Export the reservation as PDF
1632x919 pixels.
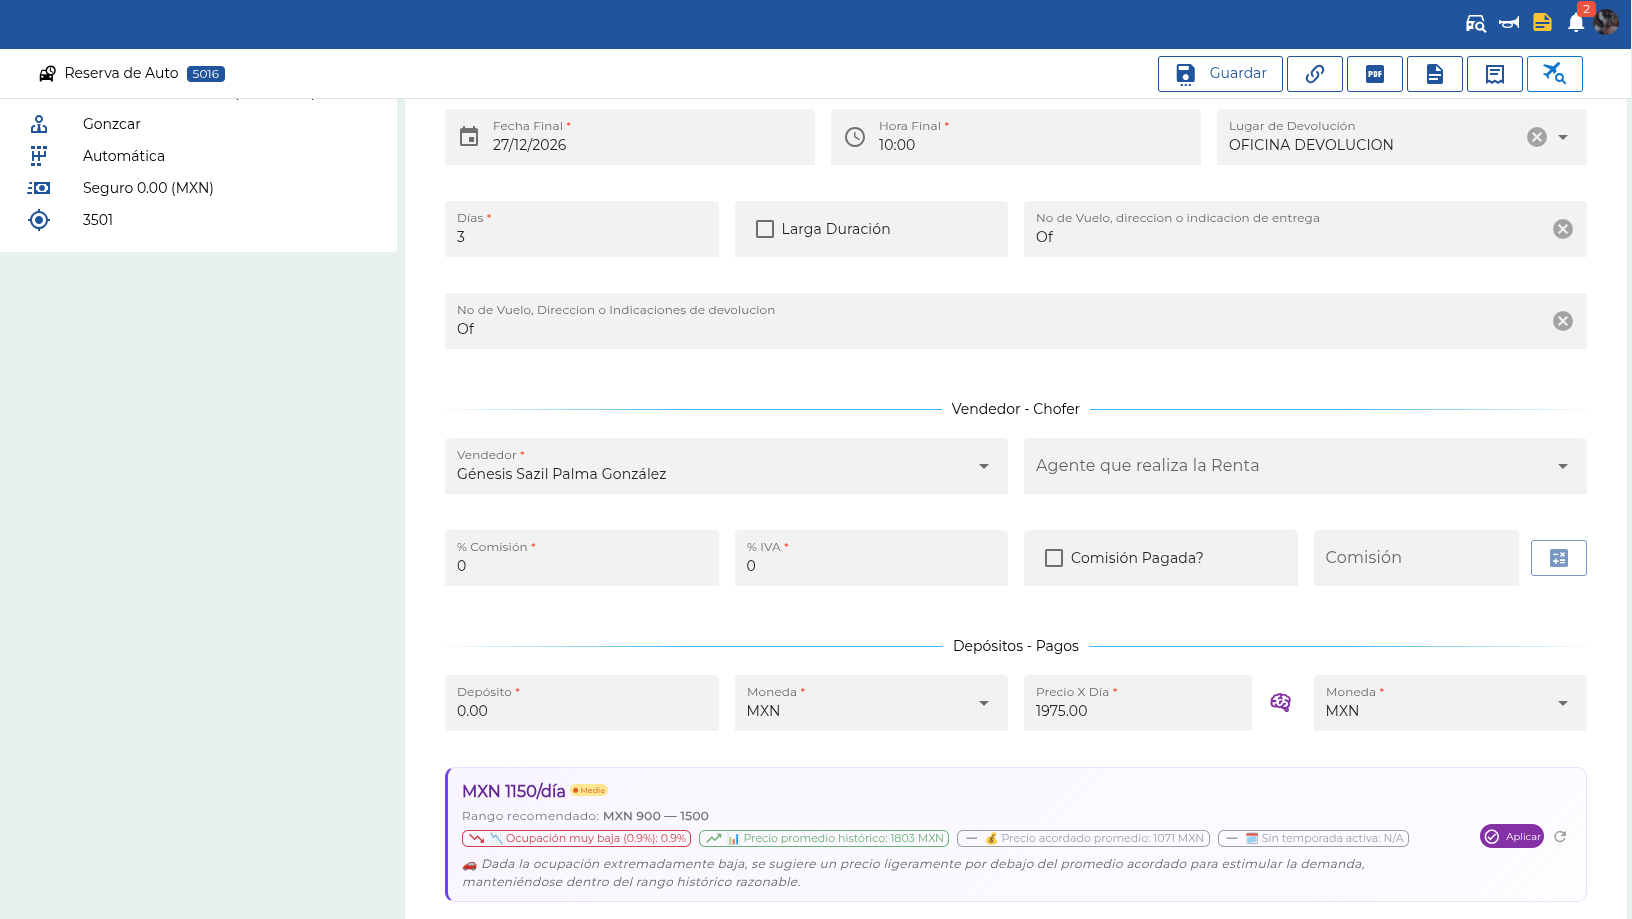tap(1375, 74)
